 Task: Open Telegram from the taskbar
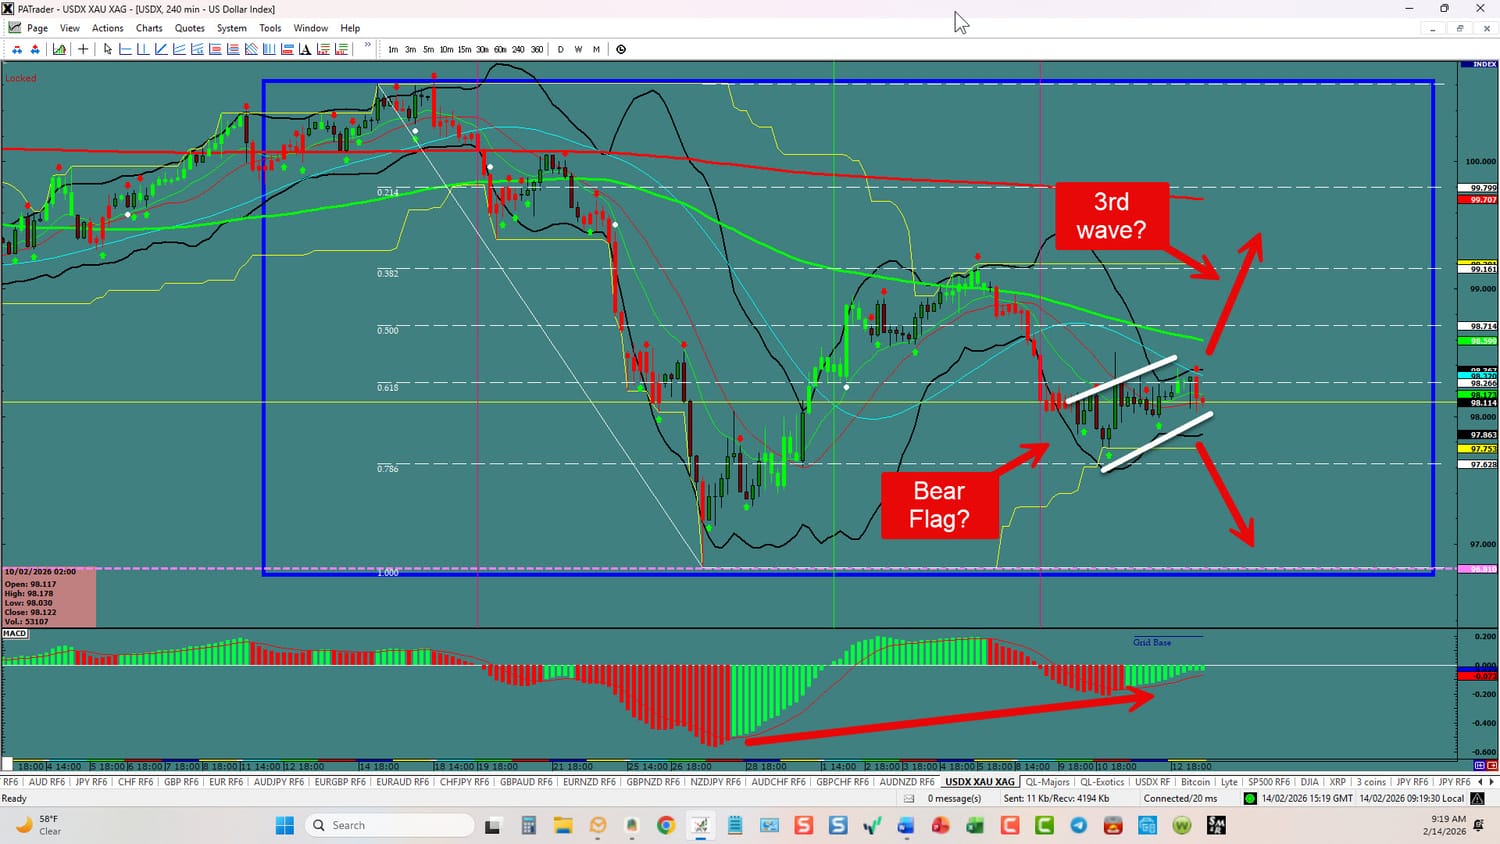(x=1078, y=825)
